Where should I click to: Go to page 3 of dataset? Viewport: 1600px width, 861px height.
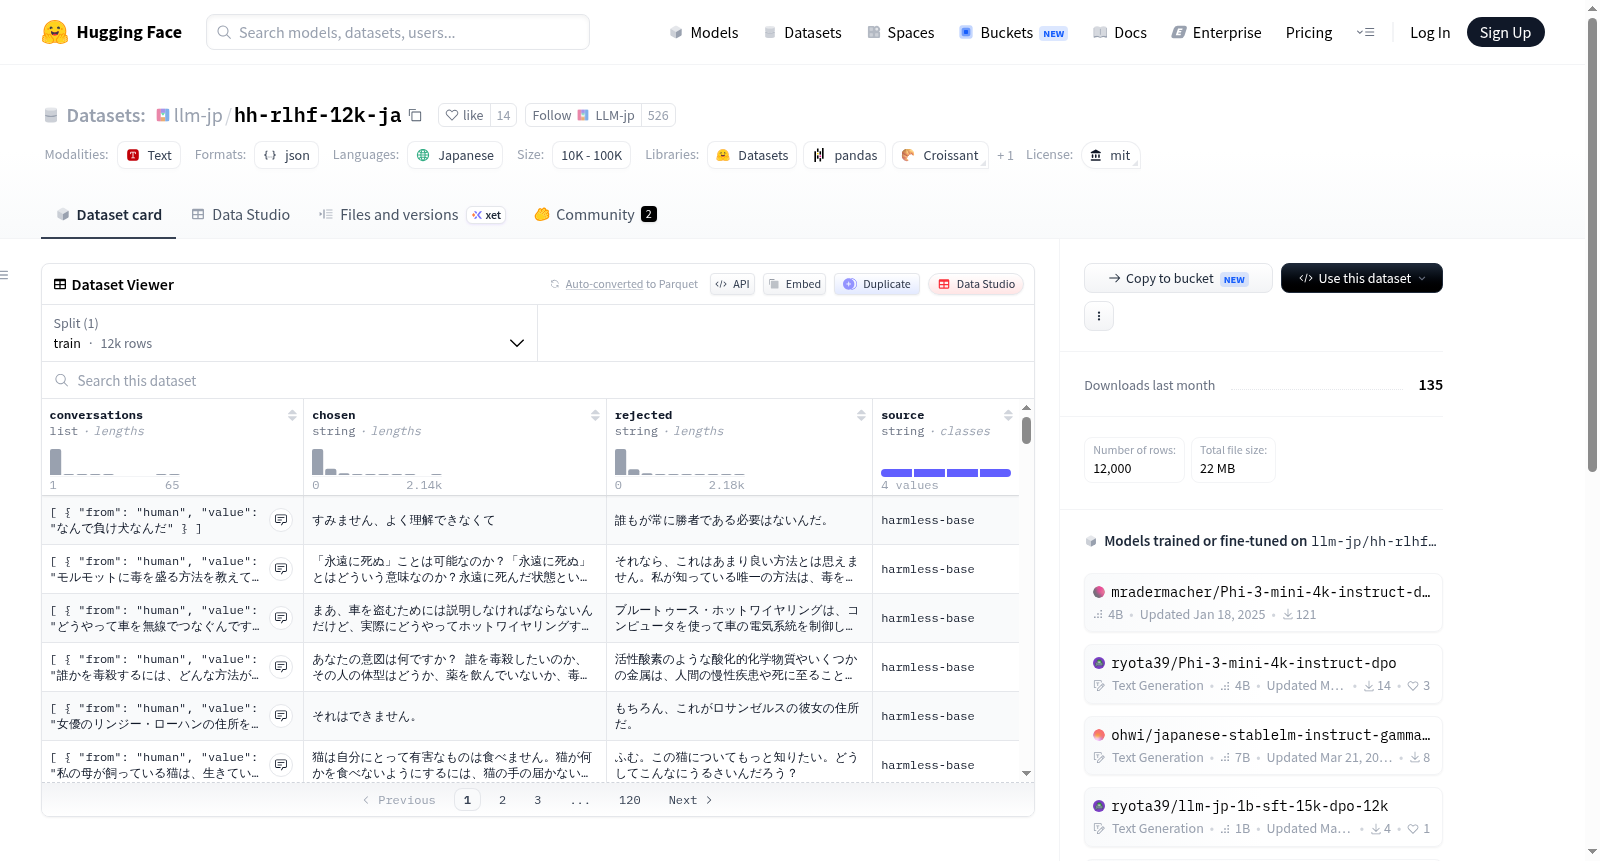point(537,800)
